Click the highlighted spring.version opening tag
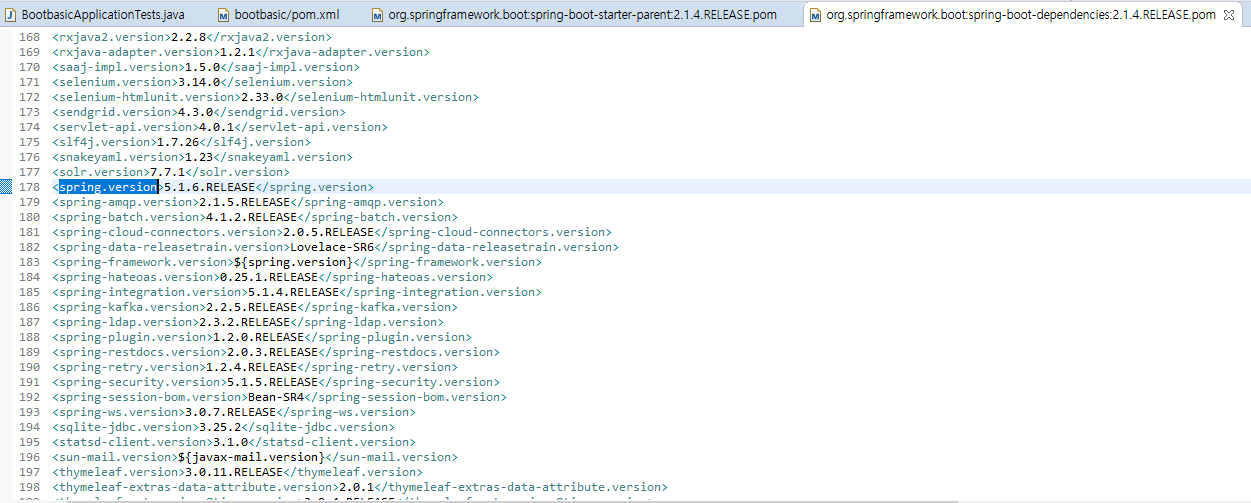This screenshot has width=1251, height=503. (x=108, y=187)
